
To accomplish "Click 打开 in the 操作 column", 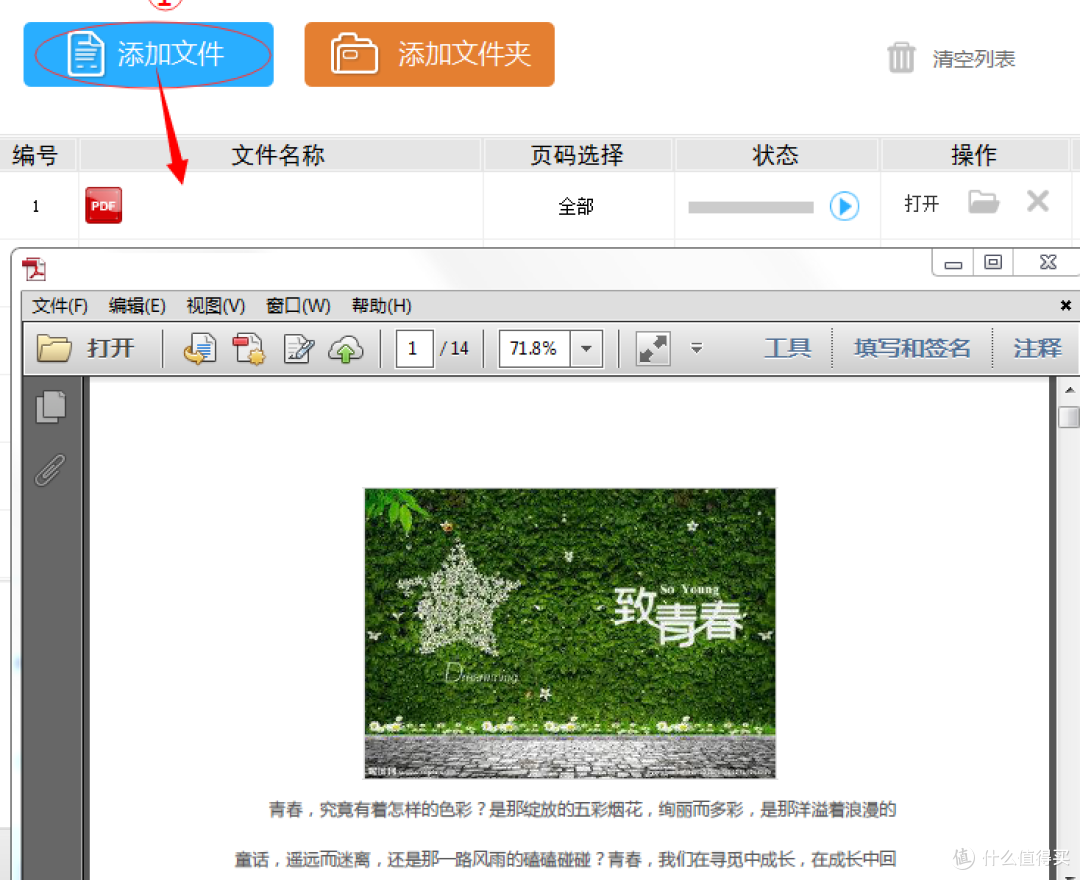I will click(x=922, y=204).
